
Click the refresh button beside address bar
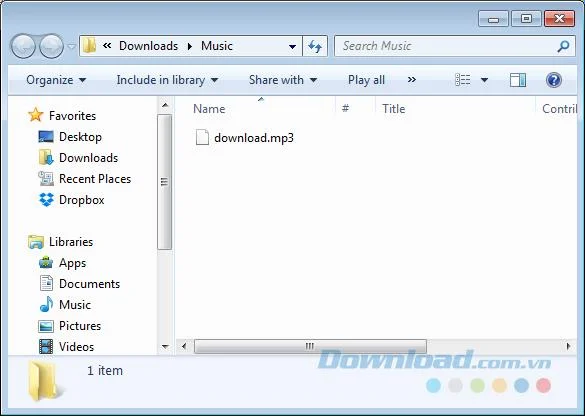[x=315, y=46]
